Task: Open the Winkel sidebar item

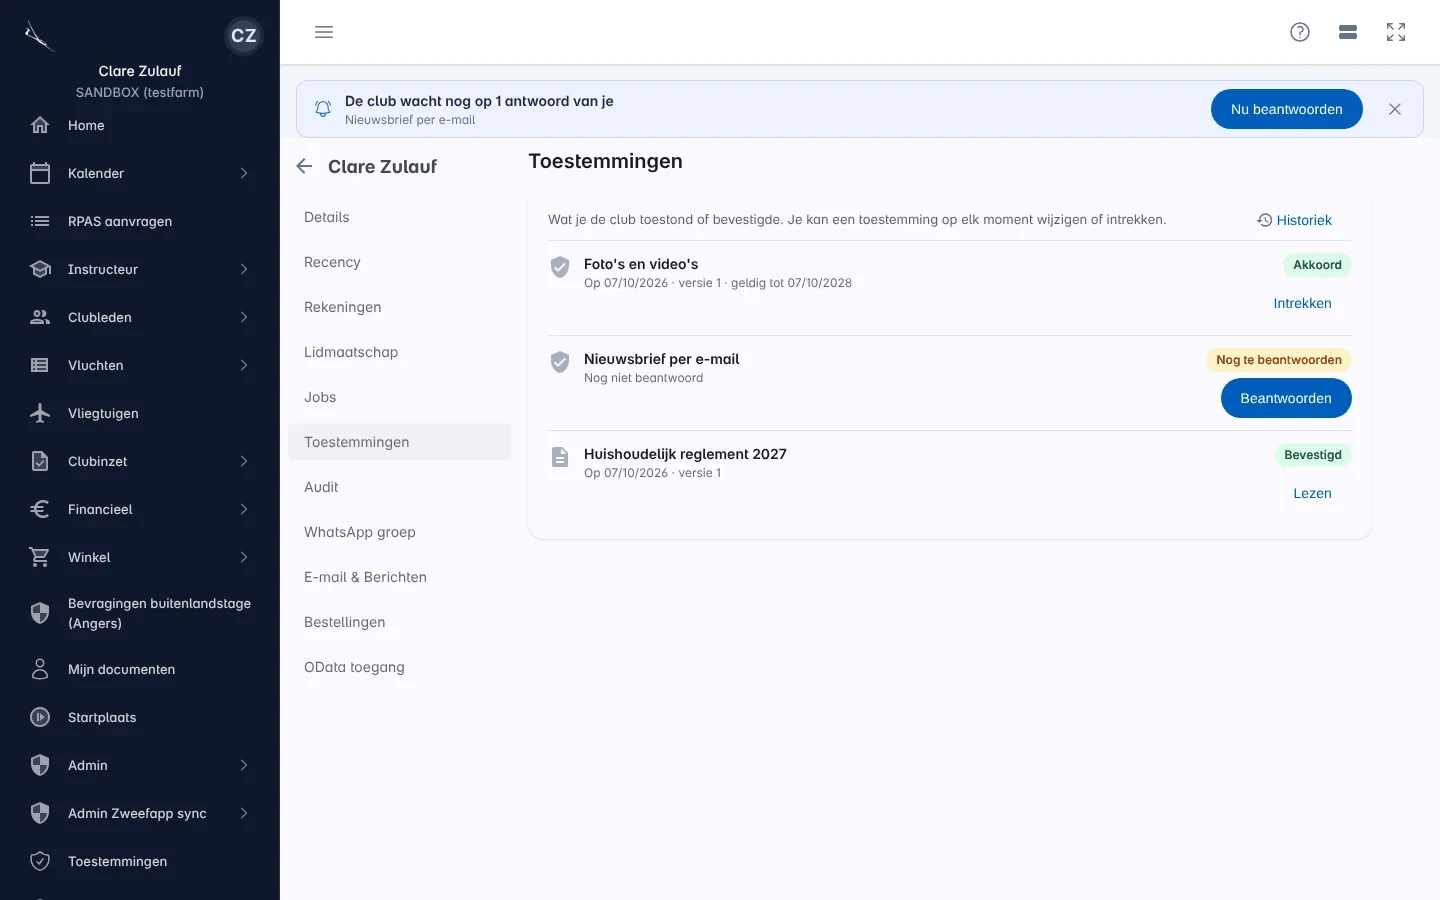Action: coord(140,557)
